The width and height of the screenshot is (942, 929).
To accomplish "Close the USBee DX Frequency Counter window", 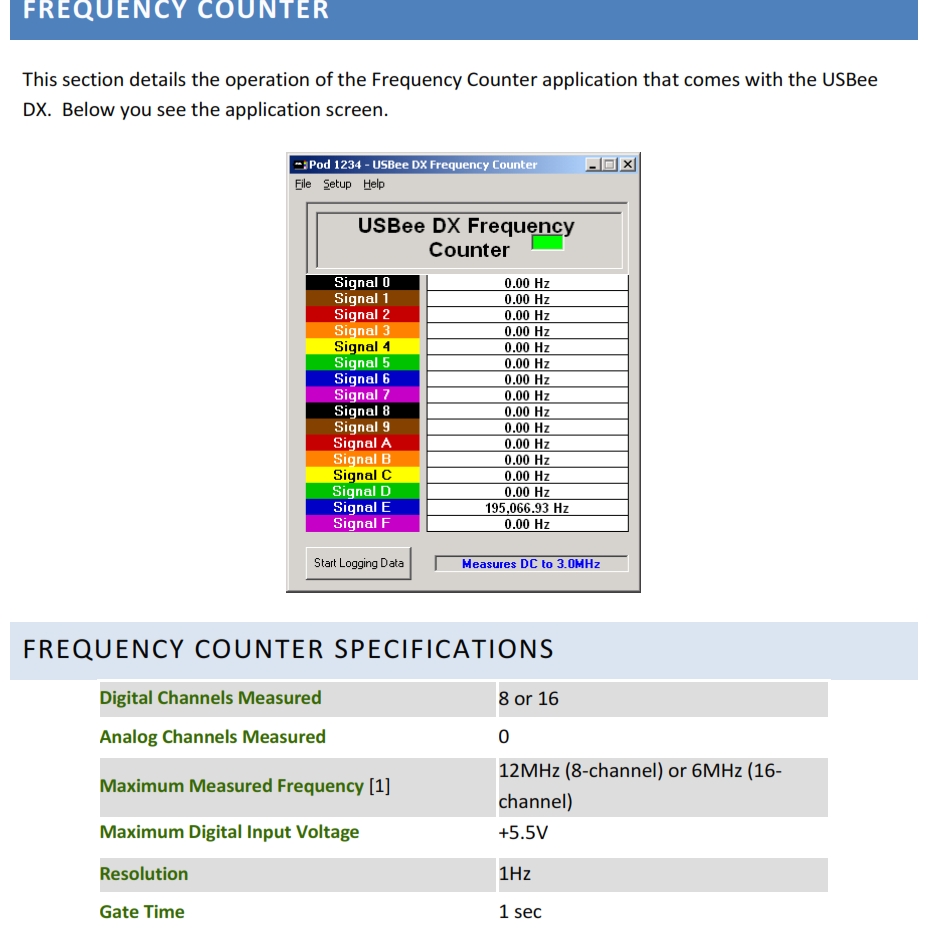I will click(628, 164).
